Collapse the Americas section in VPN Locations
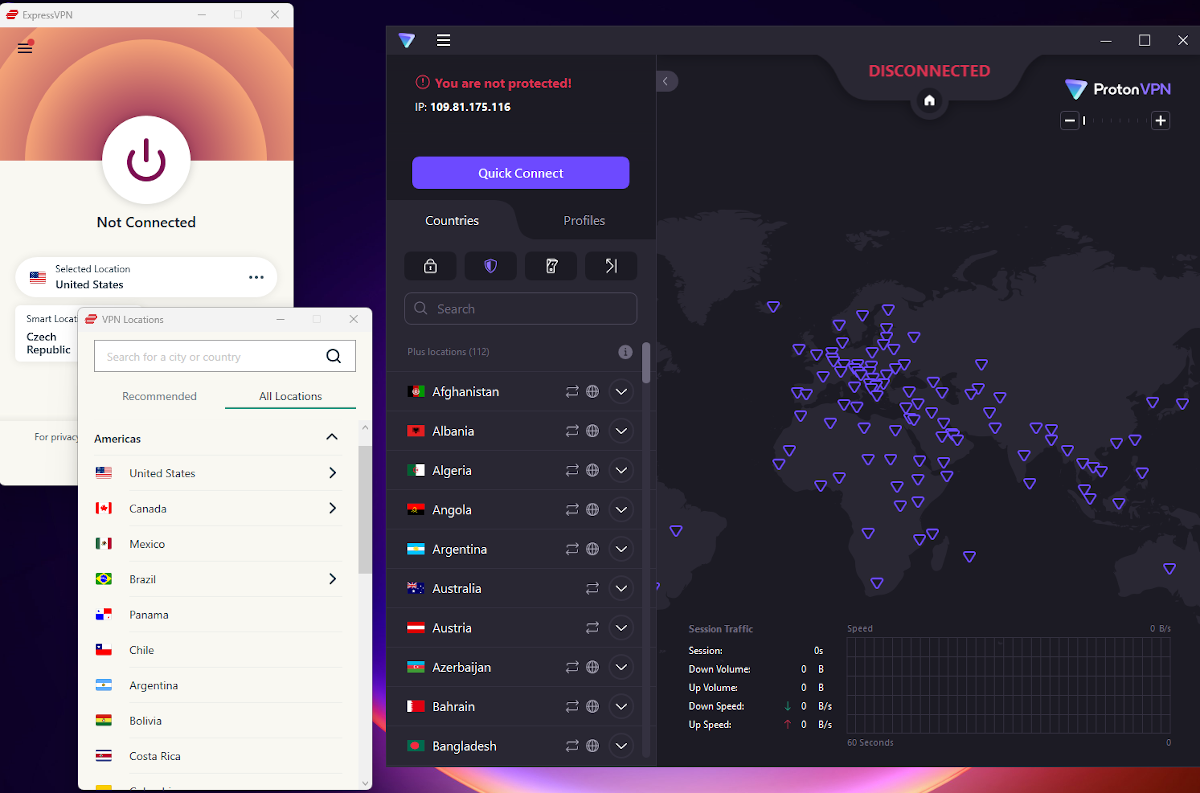 (331, 437)
